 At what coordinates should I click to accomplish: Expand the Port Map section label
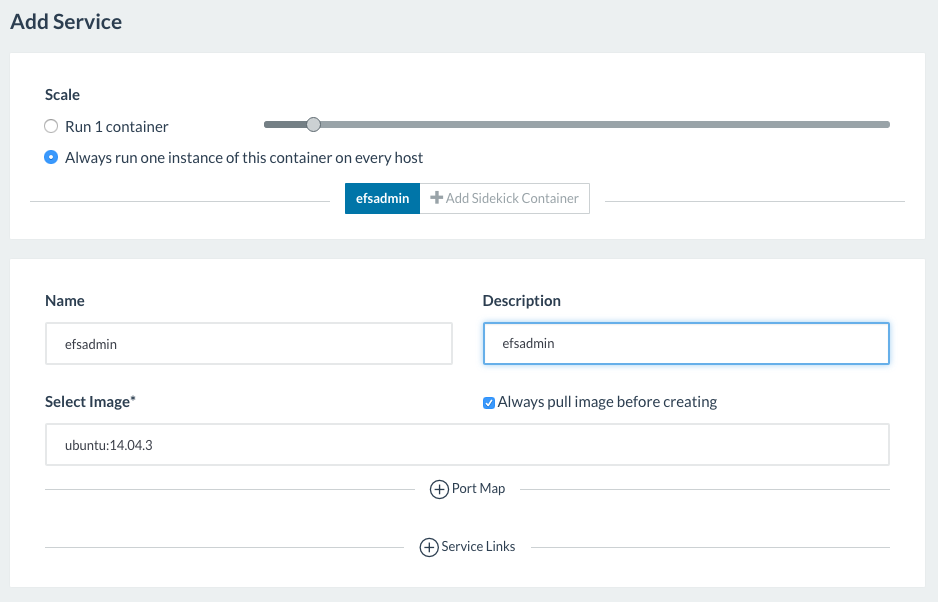pyautogui.click(x=478, y=489)
